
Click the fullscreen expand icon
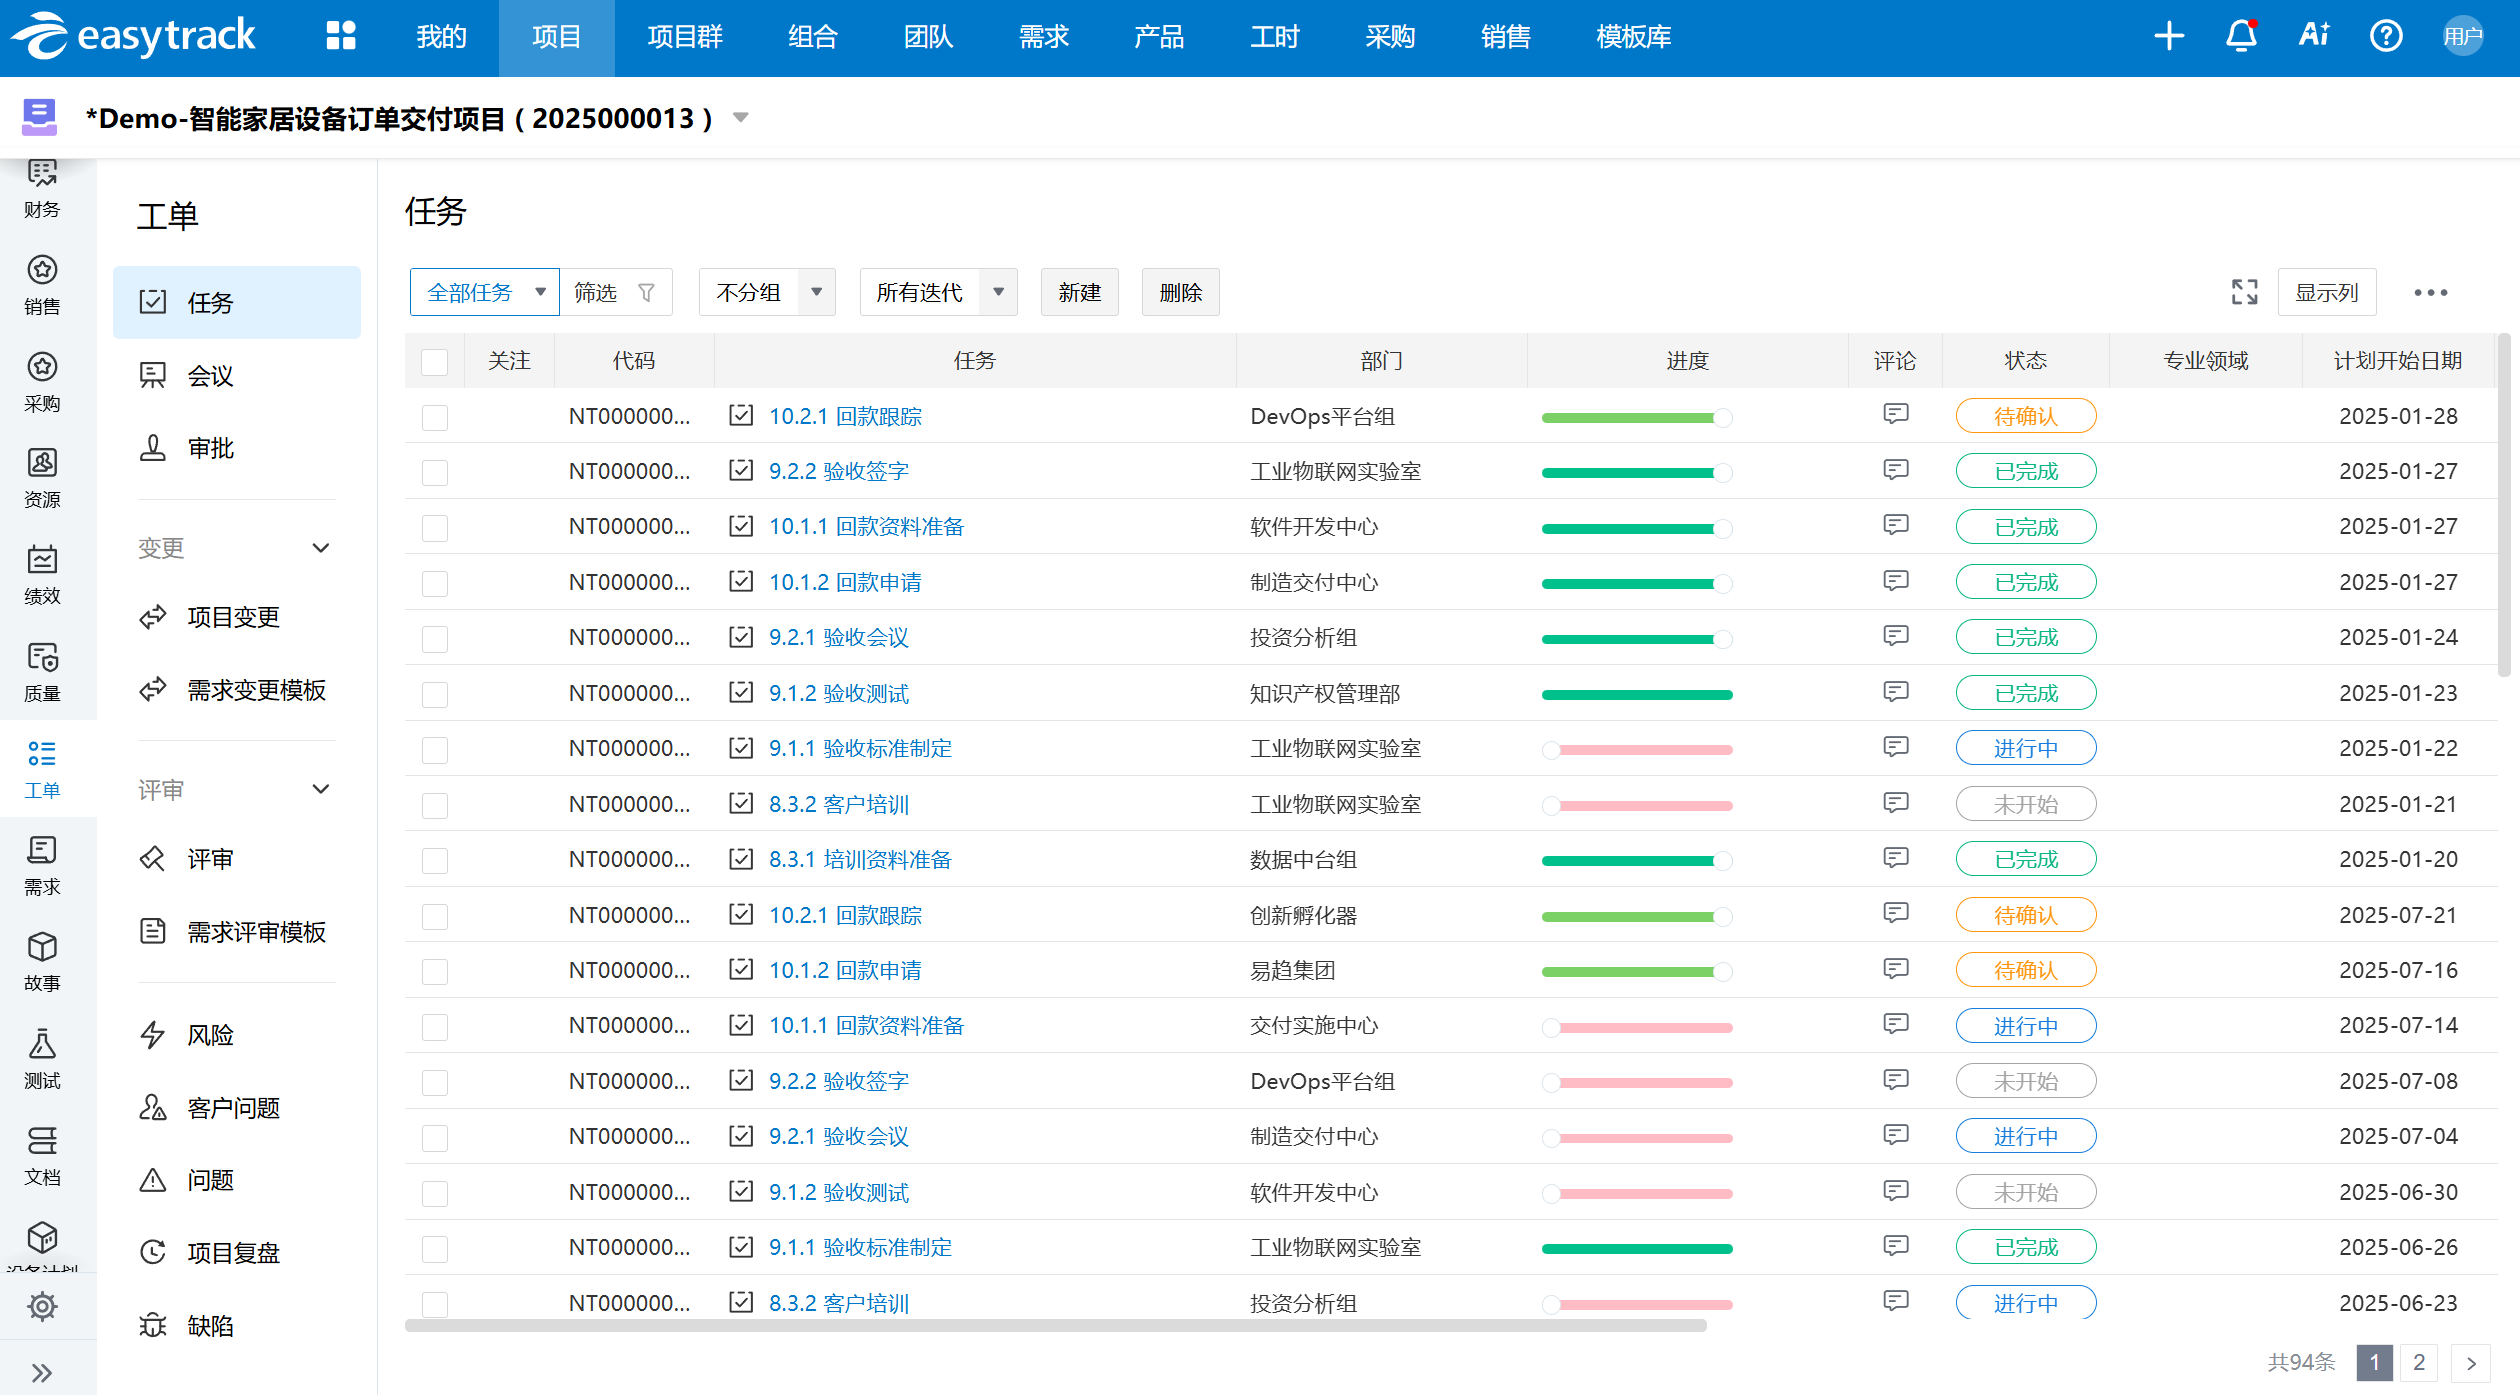pyautogui.click(x=2244, y=292)
